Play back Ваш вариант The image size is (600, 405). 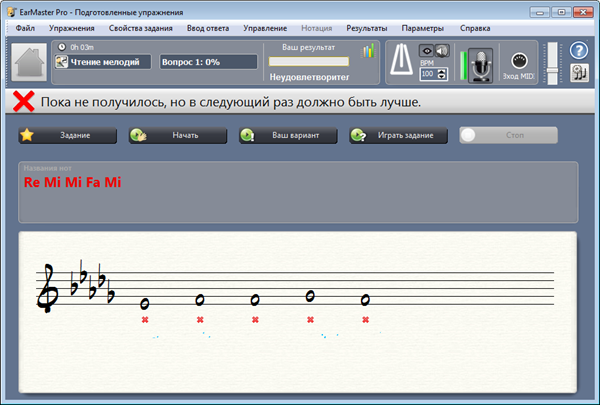coord(288,135)
